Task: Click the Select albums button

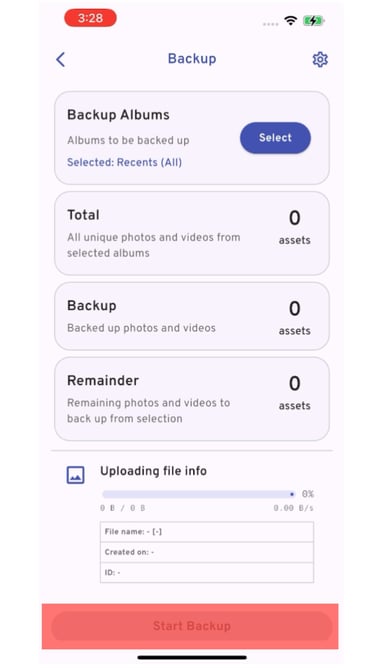Action: click(275, 138)
